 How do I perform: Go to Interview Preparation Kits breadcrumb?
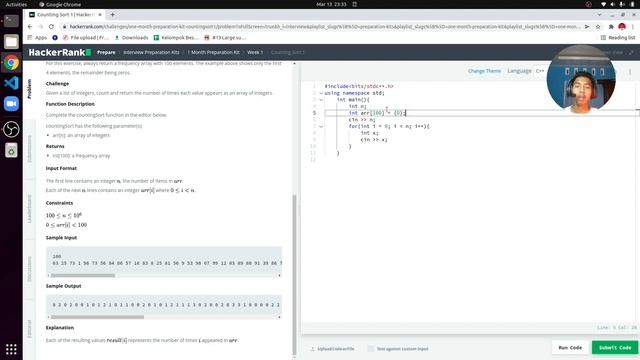[151, 52]
